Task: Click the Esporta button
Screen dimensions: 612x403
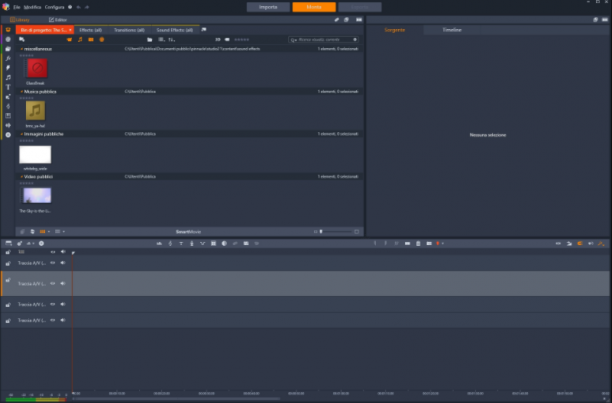Action: coord(359,7)
